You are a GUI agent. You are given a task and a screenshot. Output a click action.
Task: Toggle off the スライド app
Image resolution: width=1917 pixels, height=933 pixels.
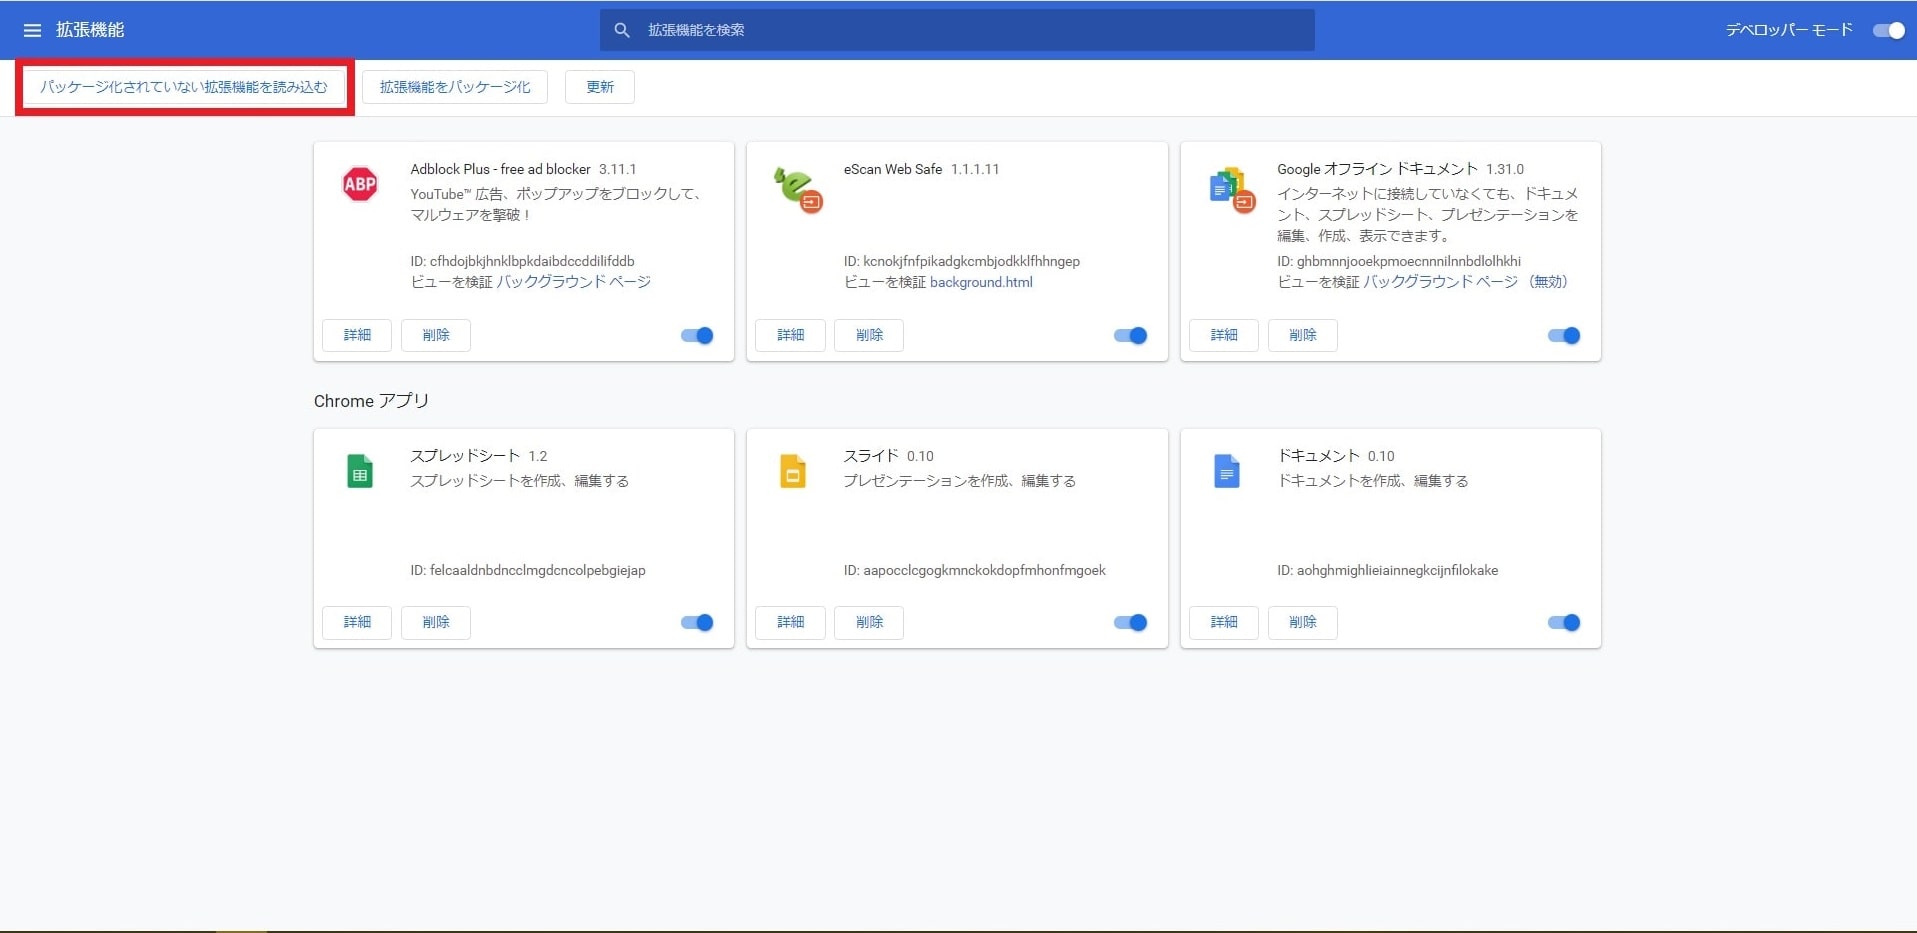pyautogui.click(x=1131, y=622)
